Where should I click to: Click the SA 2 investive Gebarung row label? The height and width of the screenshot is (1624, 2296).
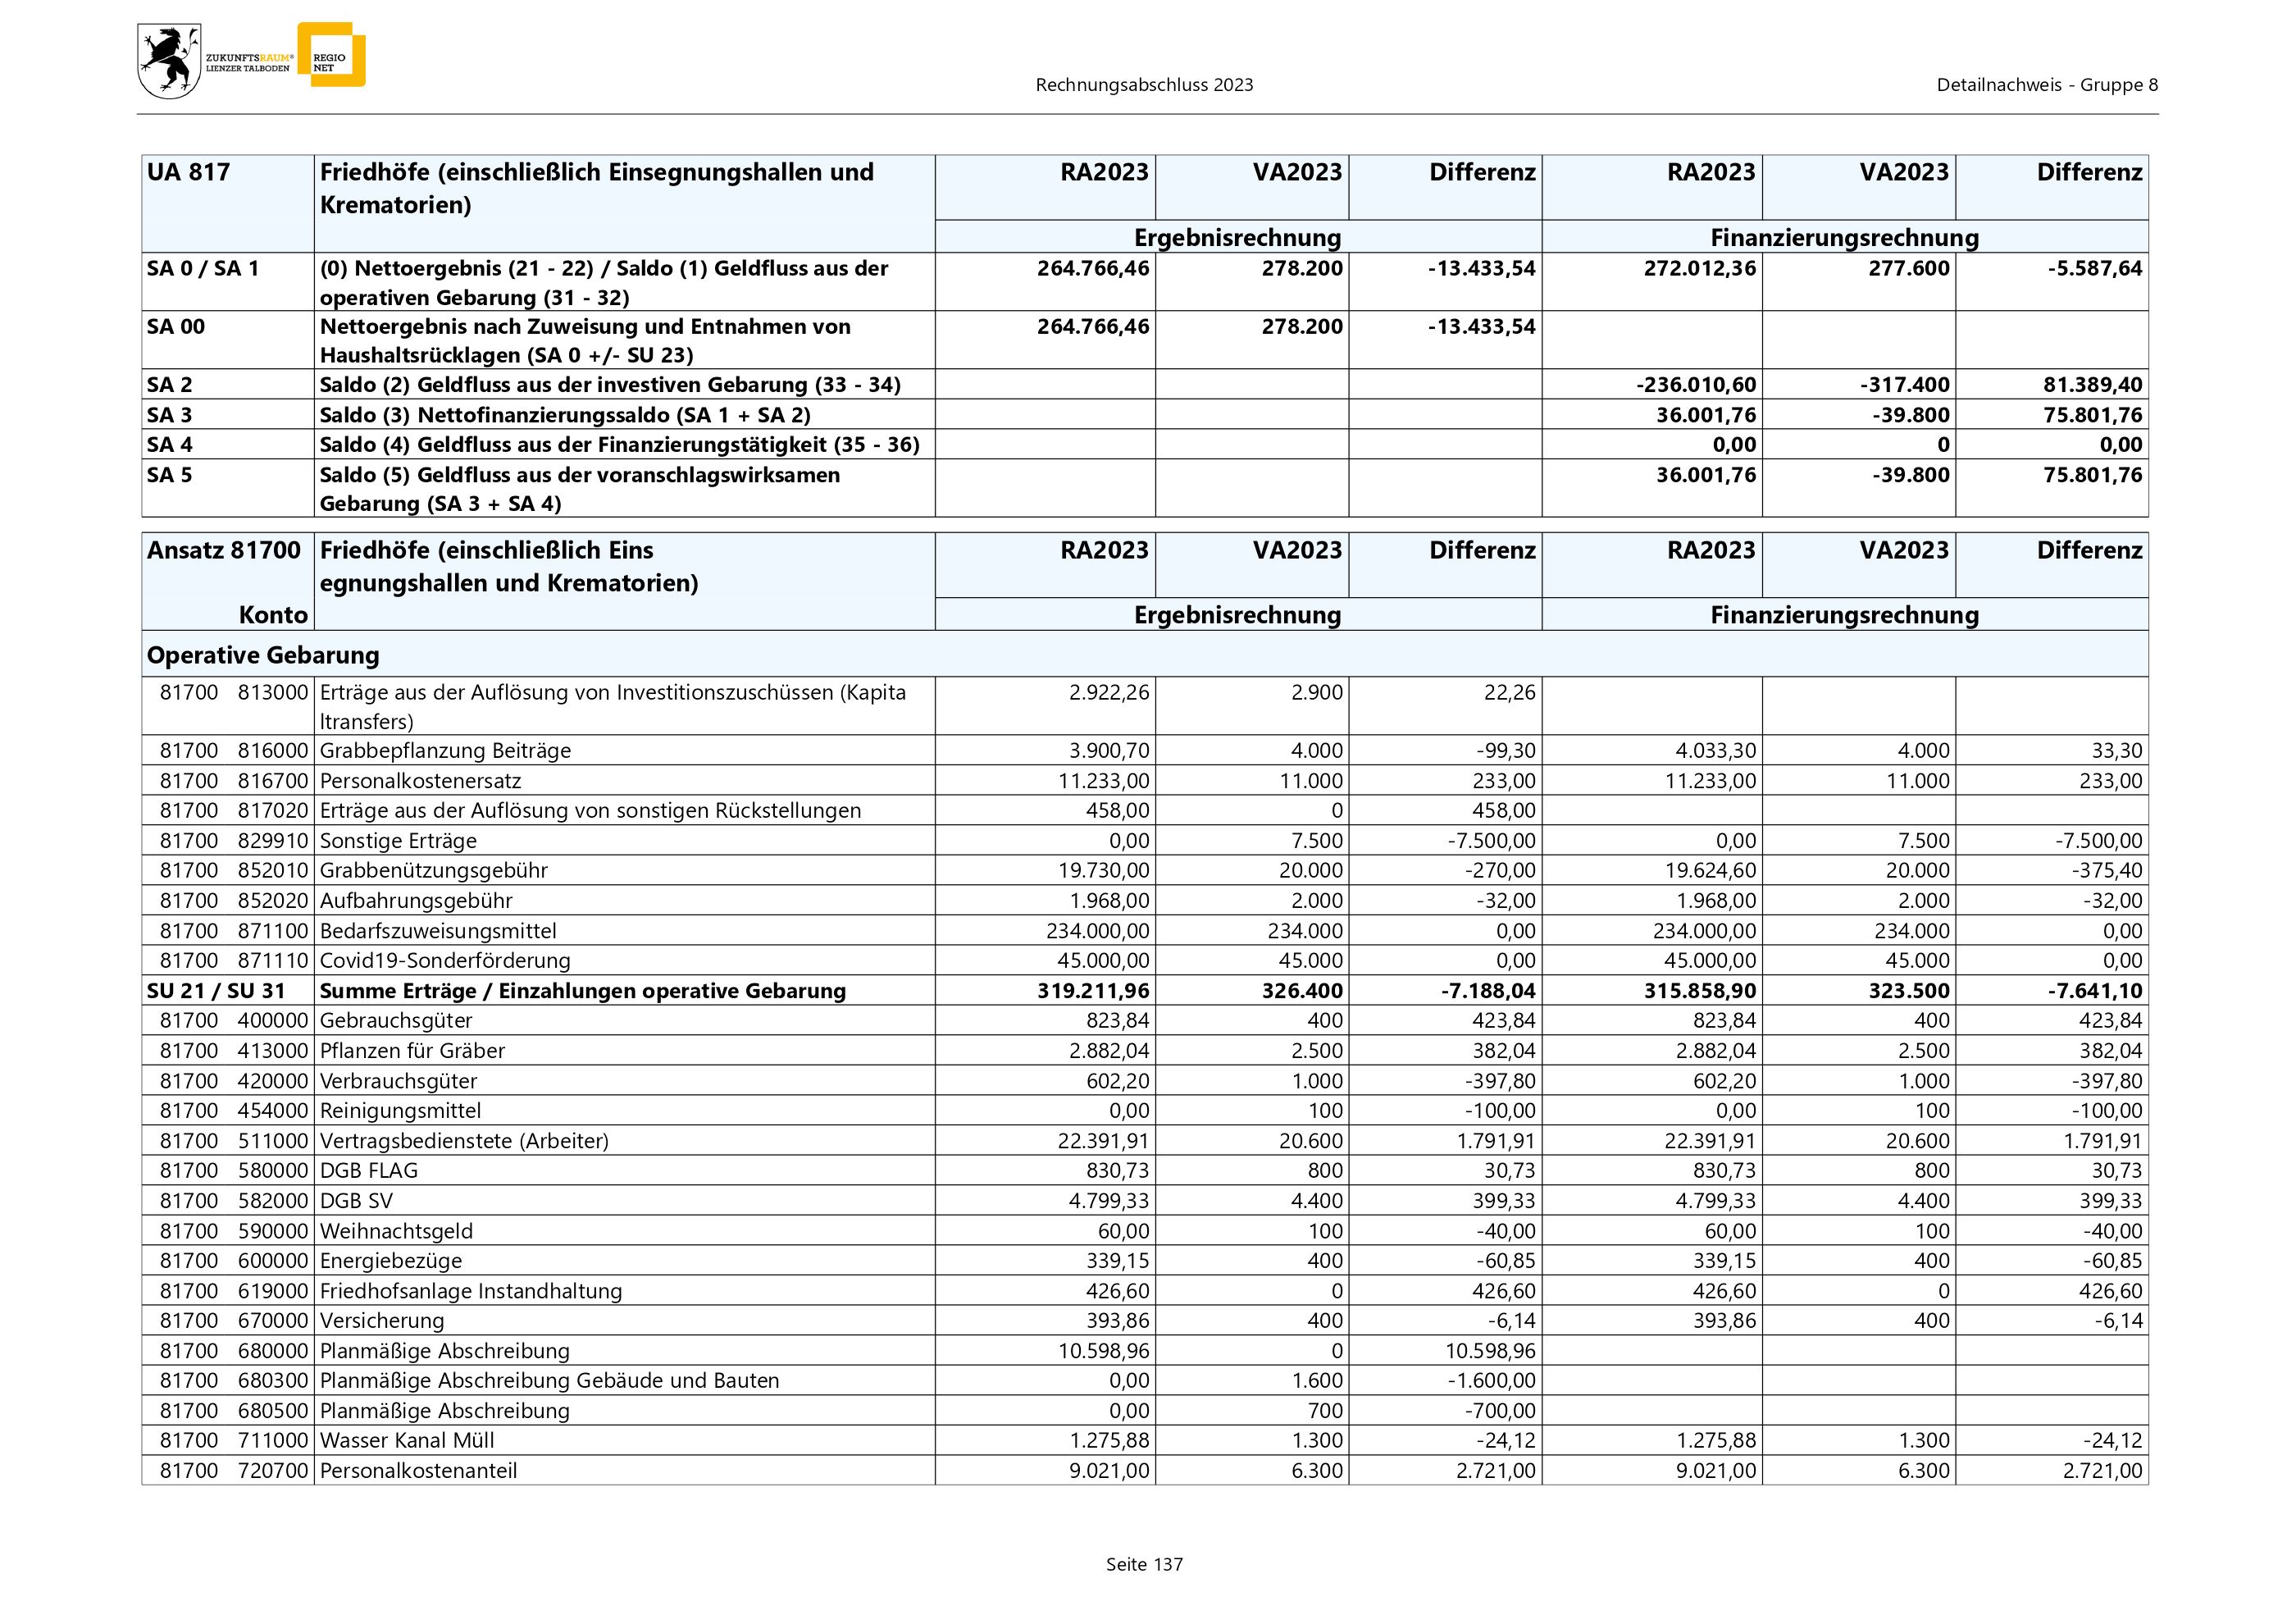coord(610,385)
